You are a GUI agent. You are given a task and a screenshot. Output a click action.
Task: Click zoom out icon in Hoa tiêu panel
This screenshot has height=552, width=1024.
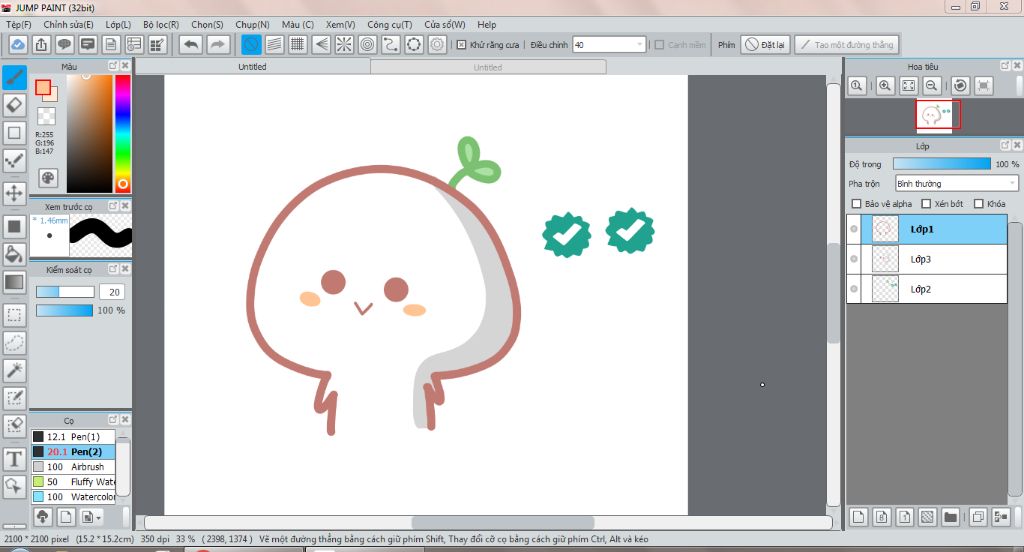[932, 86]
